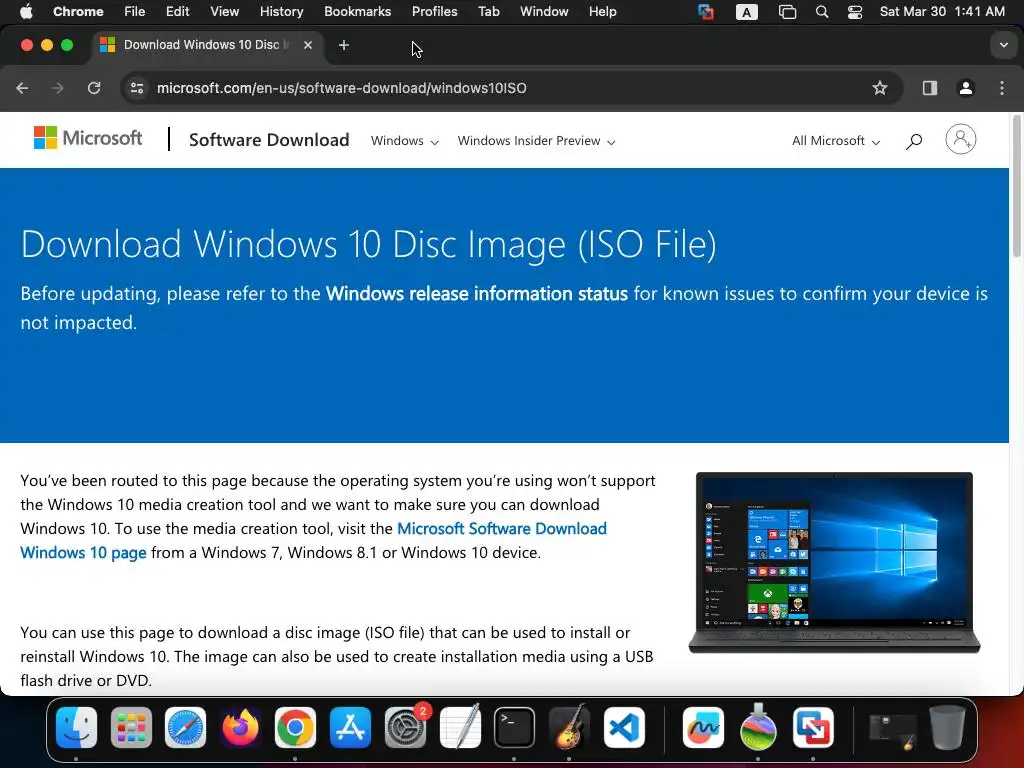Launch Safari from the Dock
This screenshot has width=1024, height=768.
tap(185, 727)
